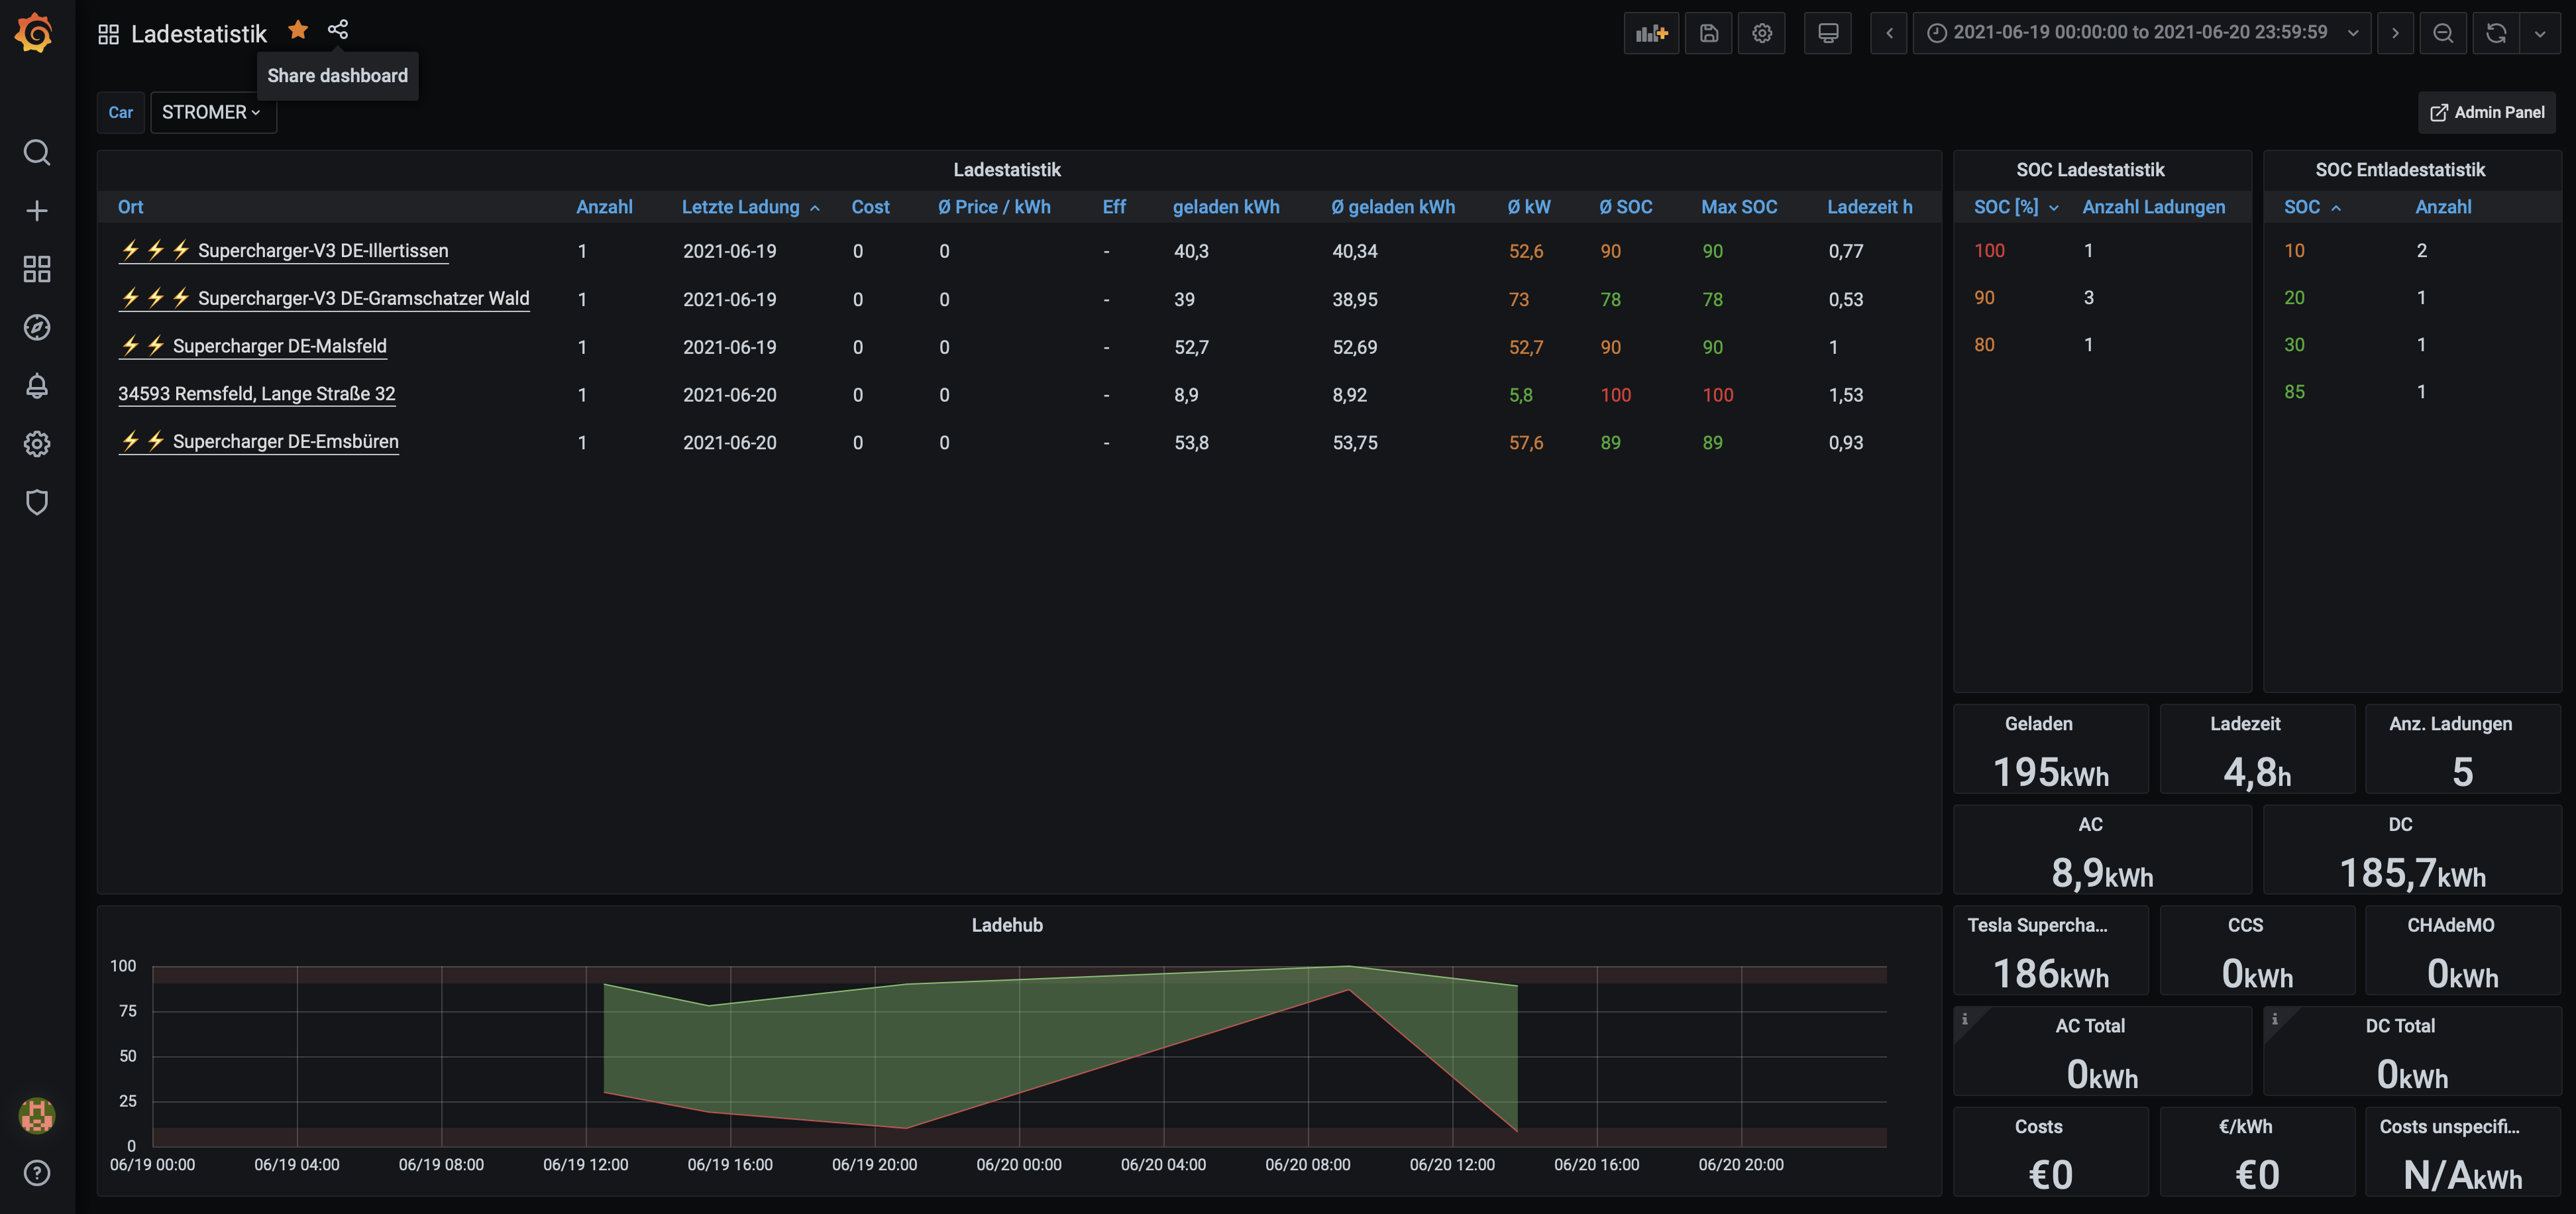Open dashboard settings gear in top bar

click(x=1761, y=33)
